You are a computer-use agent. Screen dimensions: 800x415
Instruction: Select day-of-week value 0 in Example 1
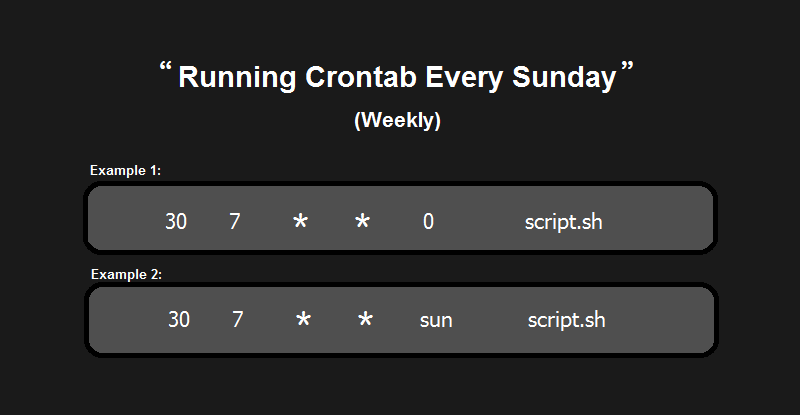[428, 222]
